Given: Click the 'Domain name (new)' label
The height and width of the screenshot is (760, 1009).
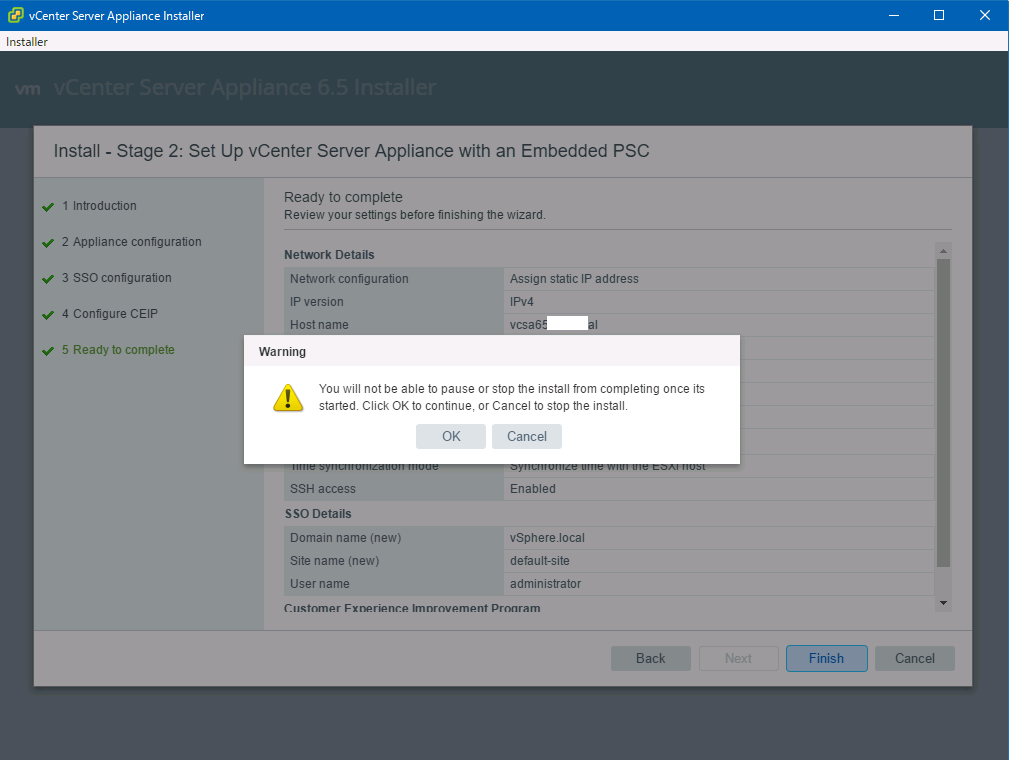Looking at the screenshot, I should 345,538.
